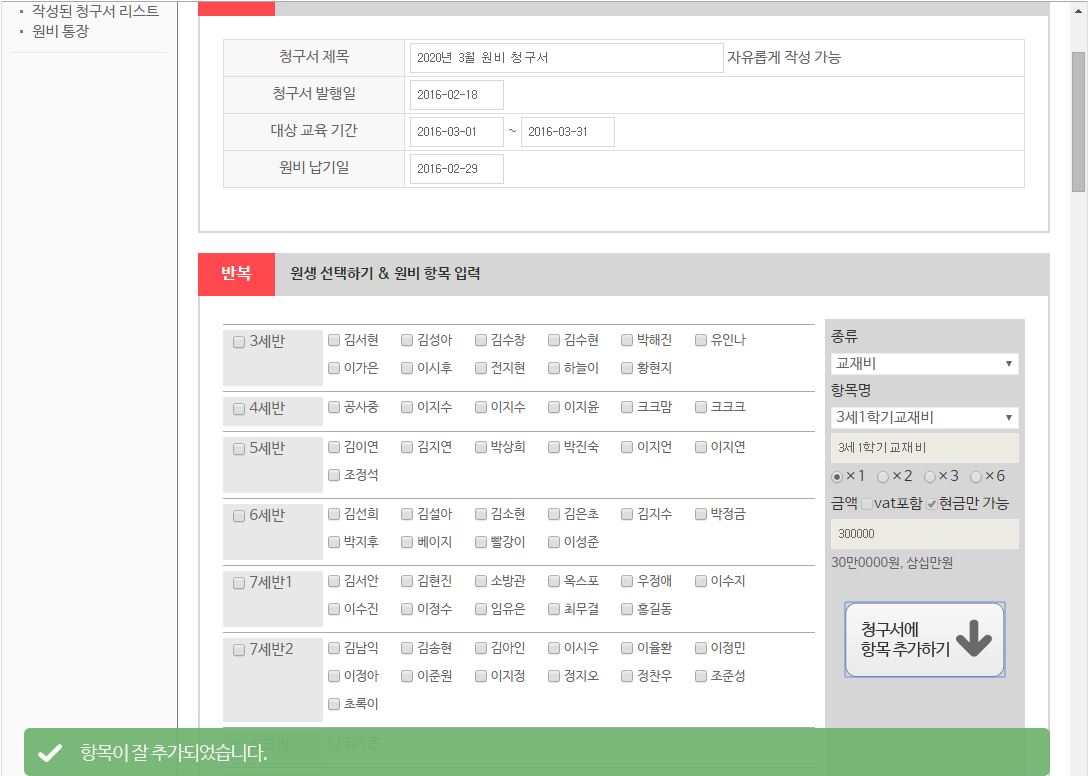The image size is (1089, 776).
Task: Select the ×6 multiplier radio button
Action: (976, 477)
